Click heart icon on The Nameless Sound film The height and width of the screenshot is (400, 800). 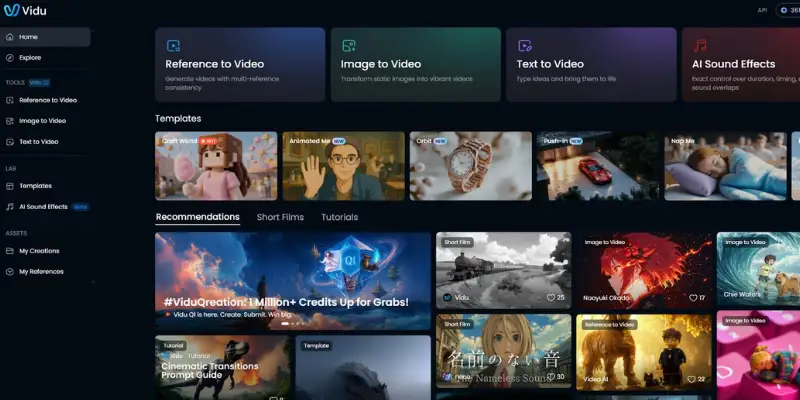[551, 378]
